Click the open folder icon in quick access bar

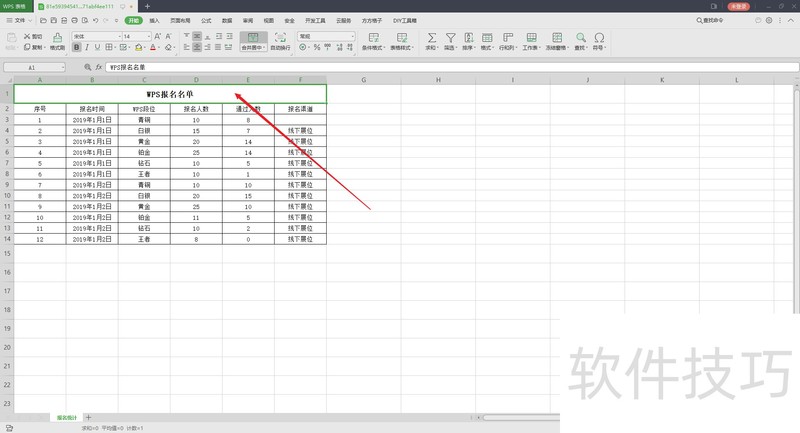[x=43, y=20]
